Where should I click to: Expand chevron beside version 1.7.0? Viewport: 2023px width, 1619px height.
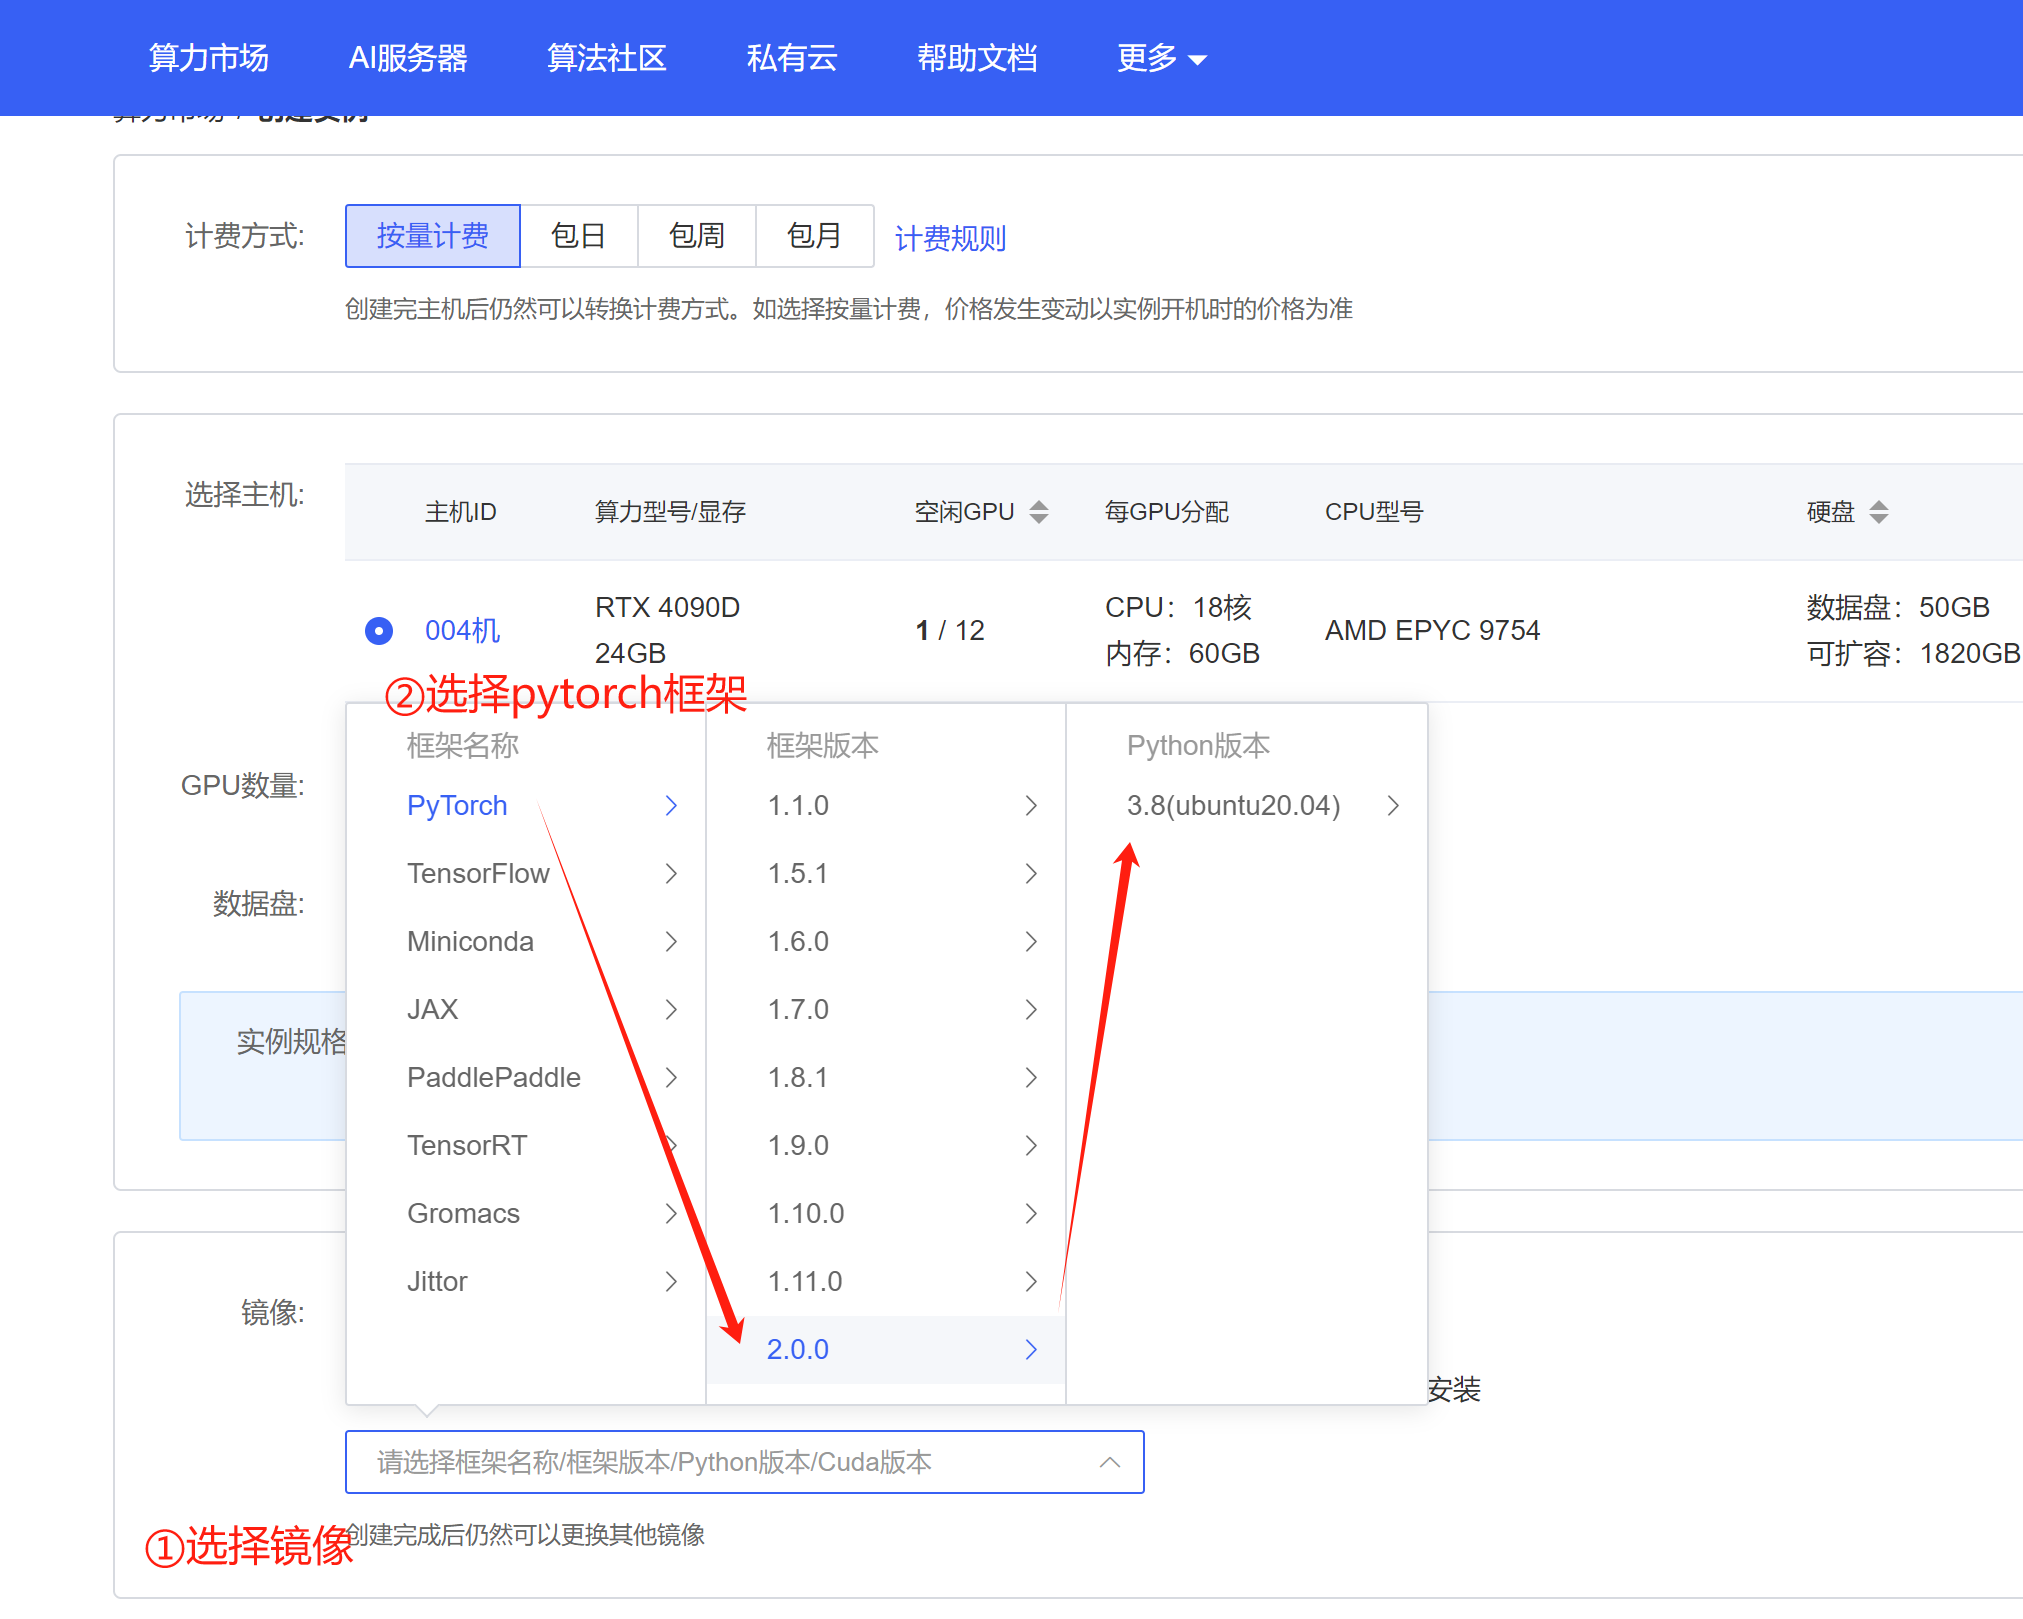coord(1031,1010)
